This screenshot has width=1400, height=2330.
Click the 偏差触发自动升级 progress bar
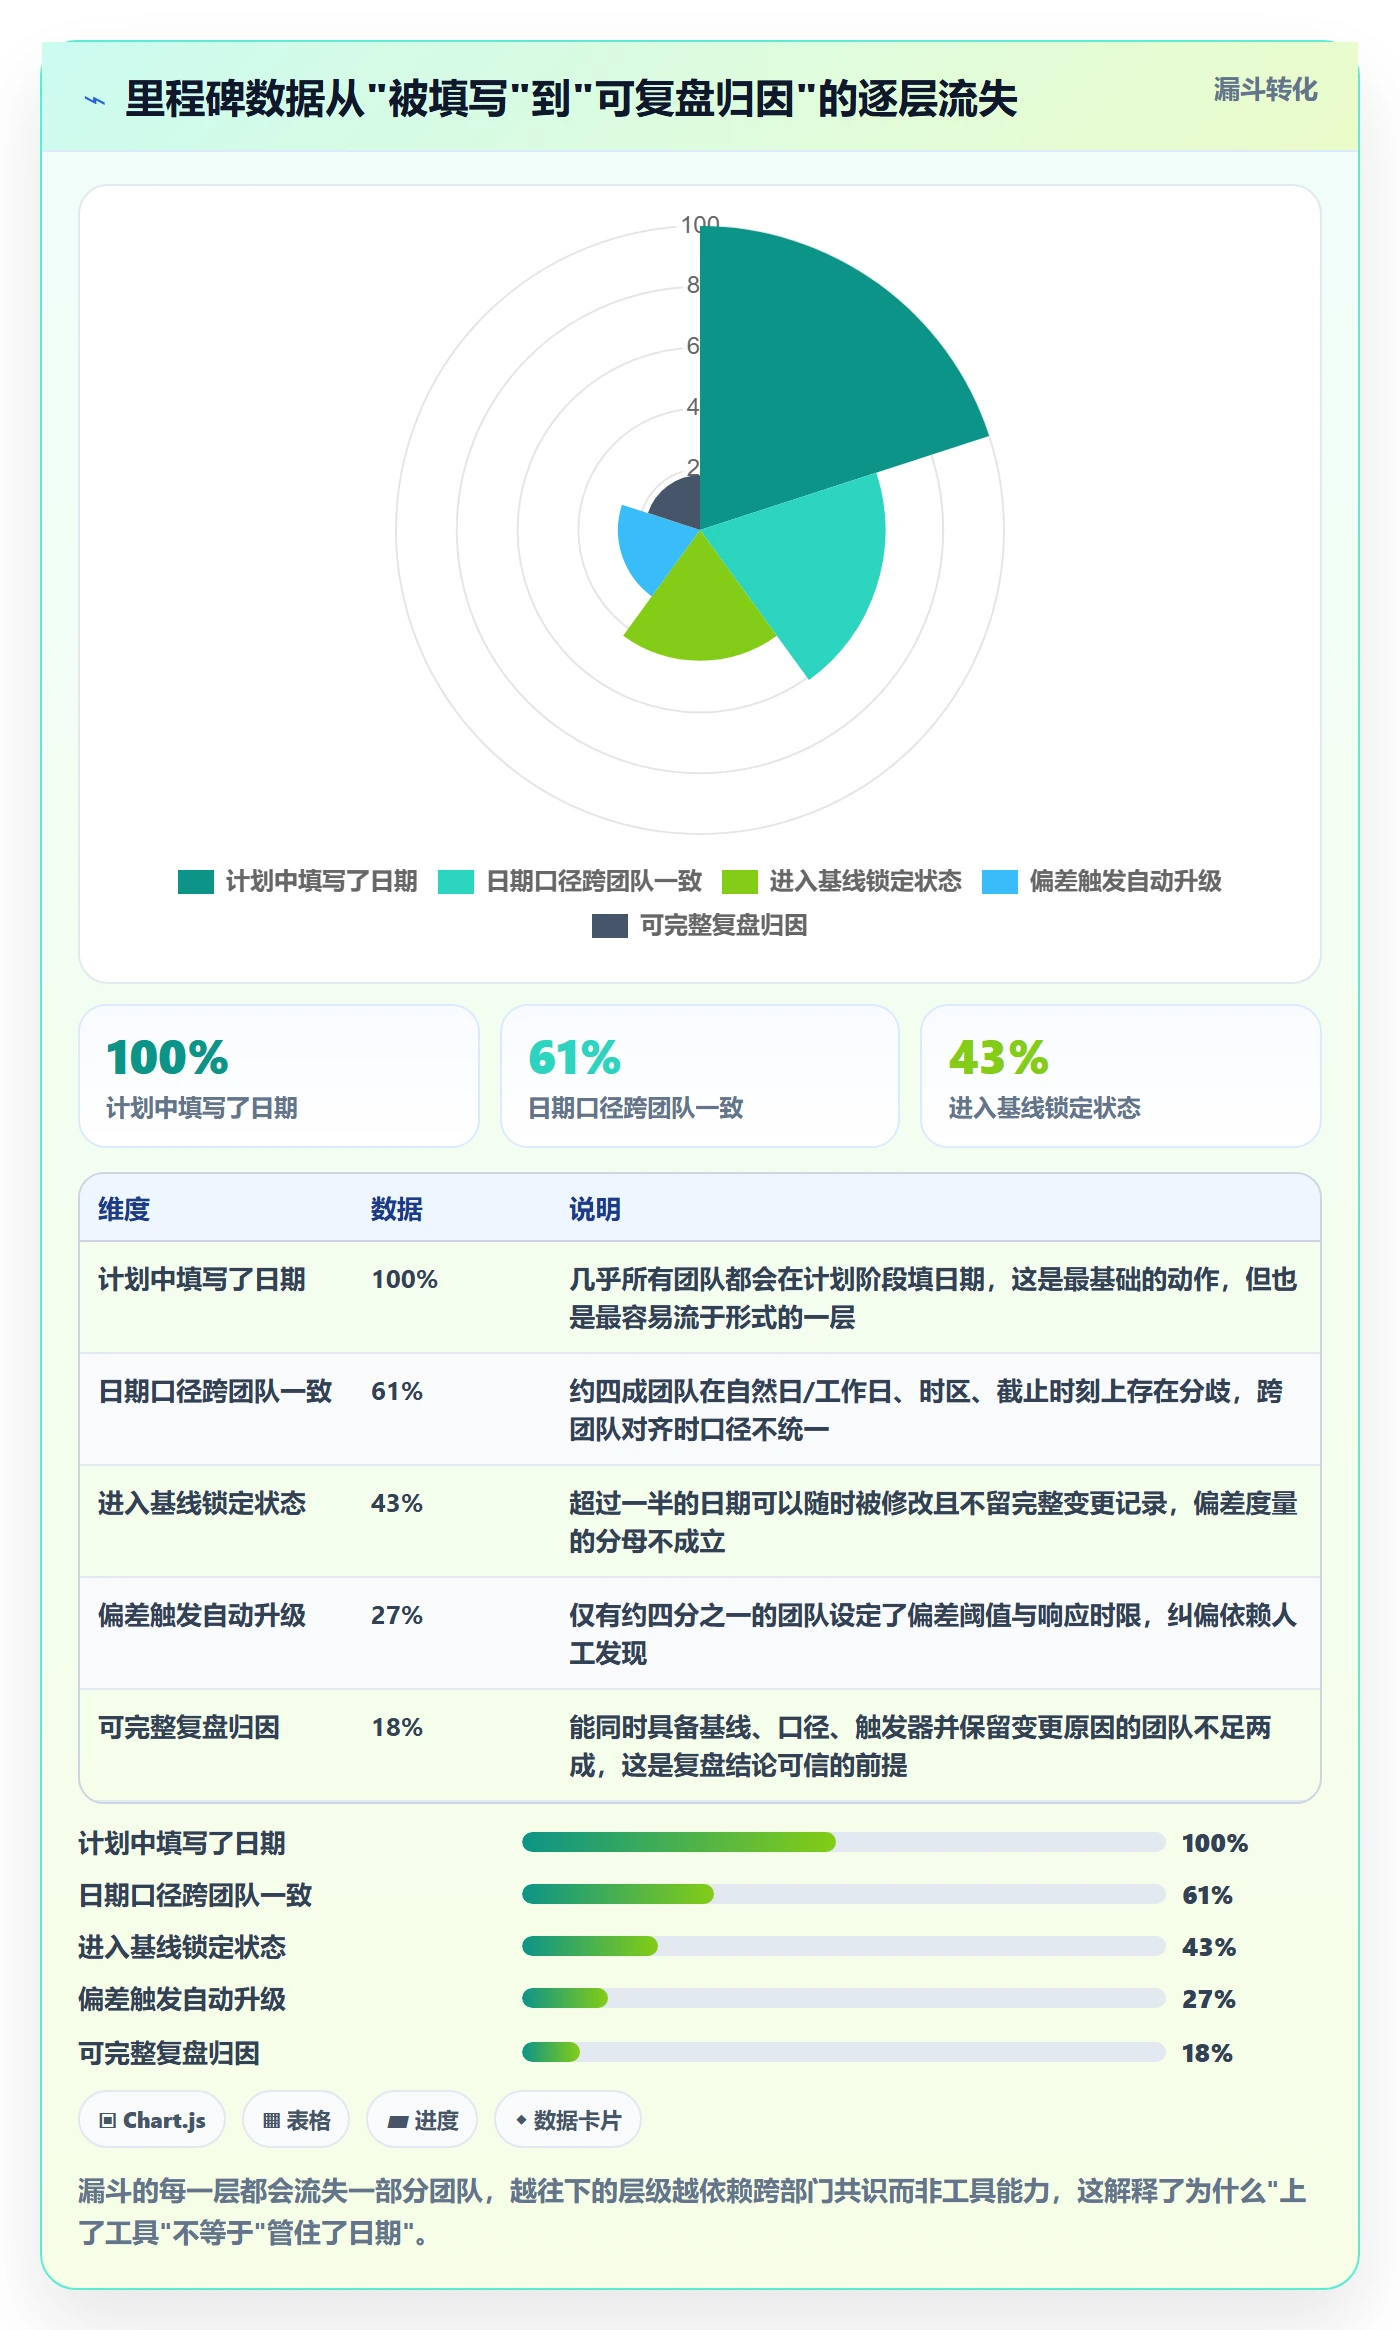point(844,1998)
